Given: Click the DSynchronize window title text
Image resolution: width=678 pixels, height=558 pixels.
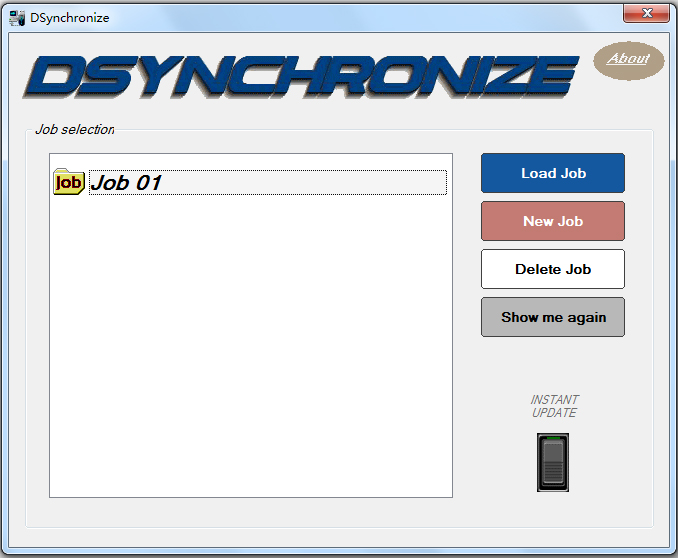Looking at the screenshot, I should [x=70, y=17].
